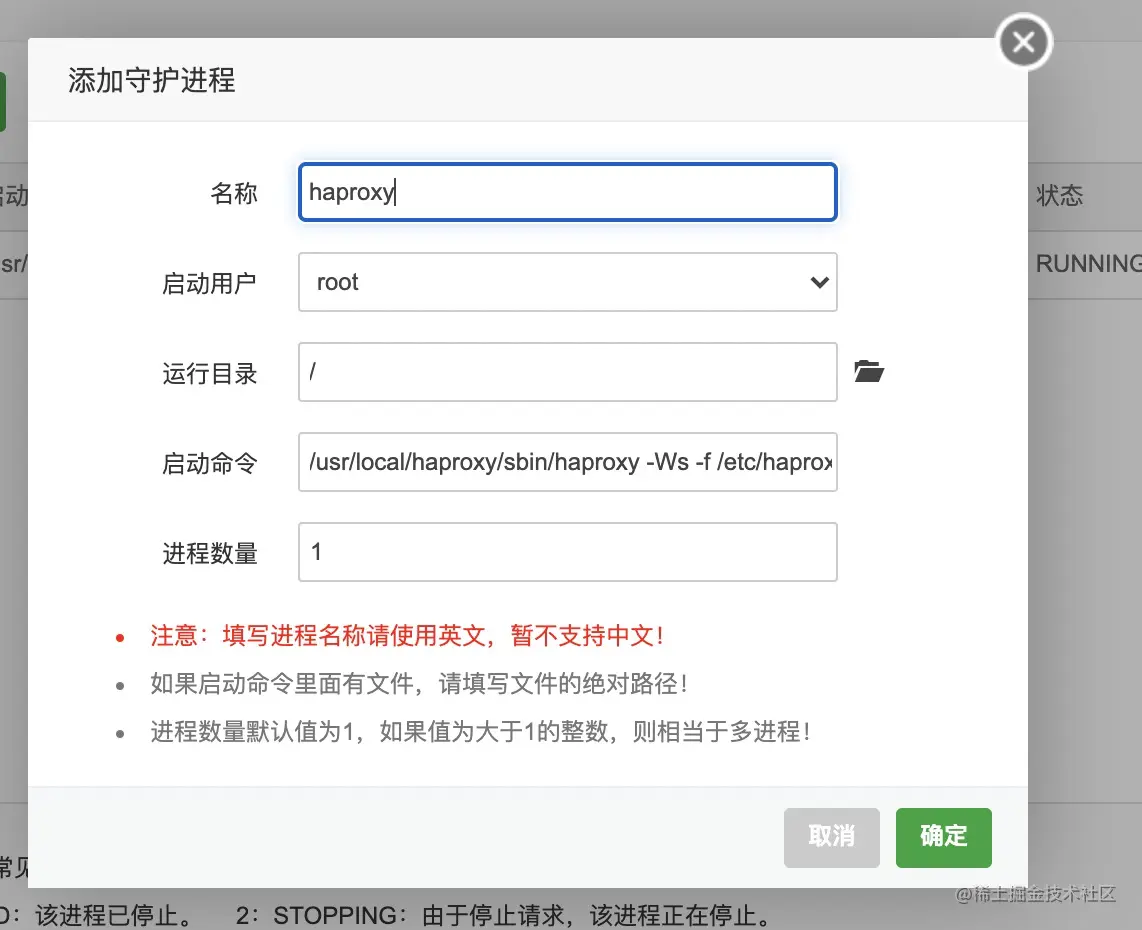Viewport: 1142px width, 930px height.
Task: Click into the 运行目录 path field
Action: pos(567,371)
